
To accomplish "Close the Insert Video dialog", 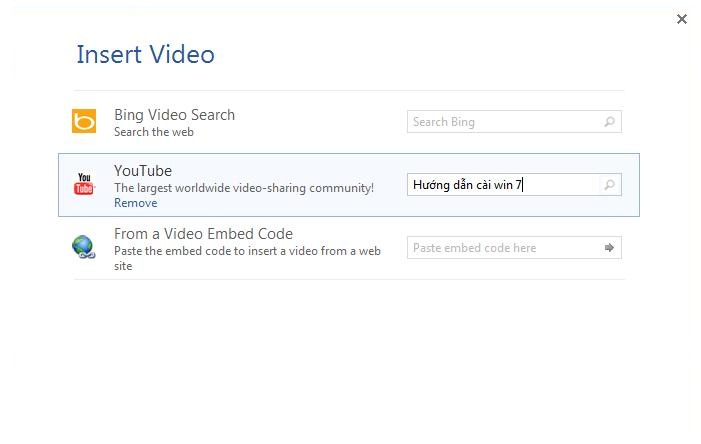I will click(682, 19).
